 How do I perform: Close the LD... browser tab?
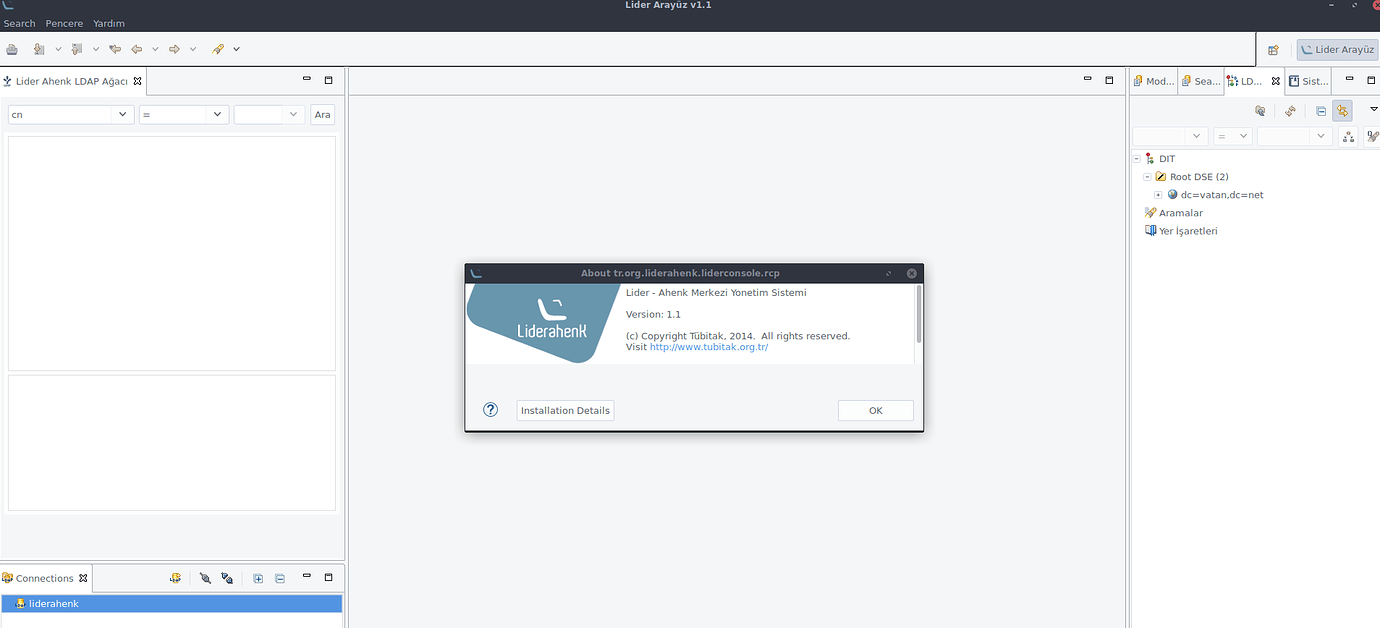tap(1275, 81)
